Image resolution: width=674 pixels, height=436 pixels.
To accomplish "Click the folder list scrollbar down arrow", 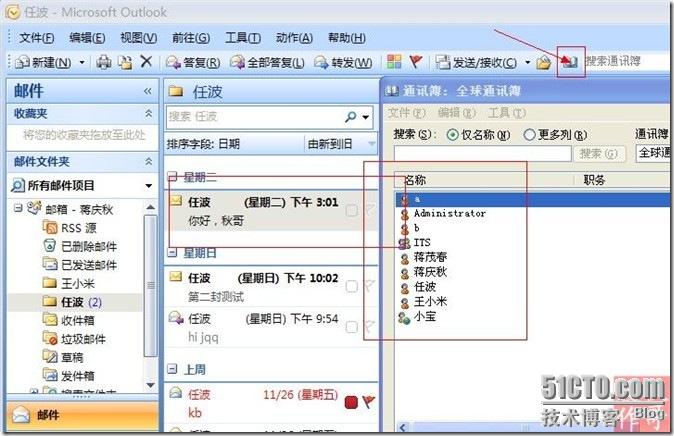I will pyautogui.click(x=150, y=385).
